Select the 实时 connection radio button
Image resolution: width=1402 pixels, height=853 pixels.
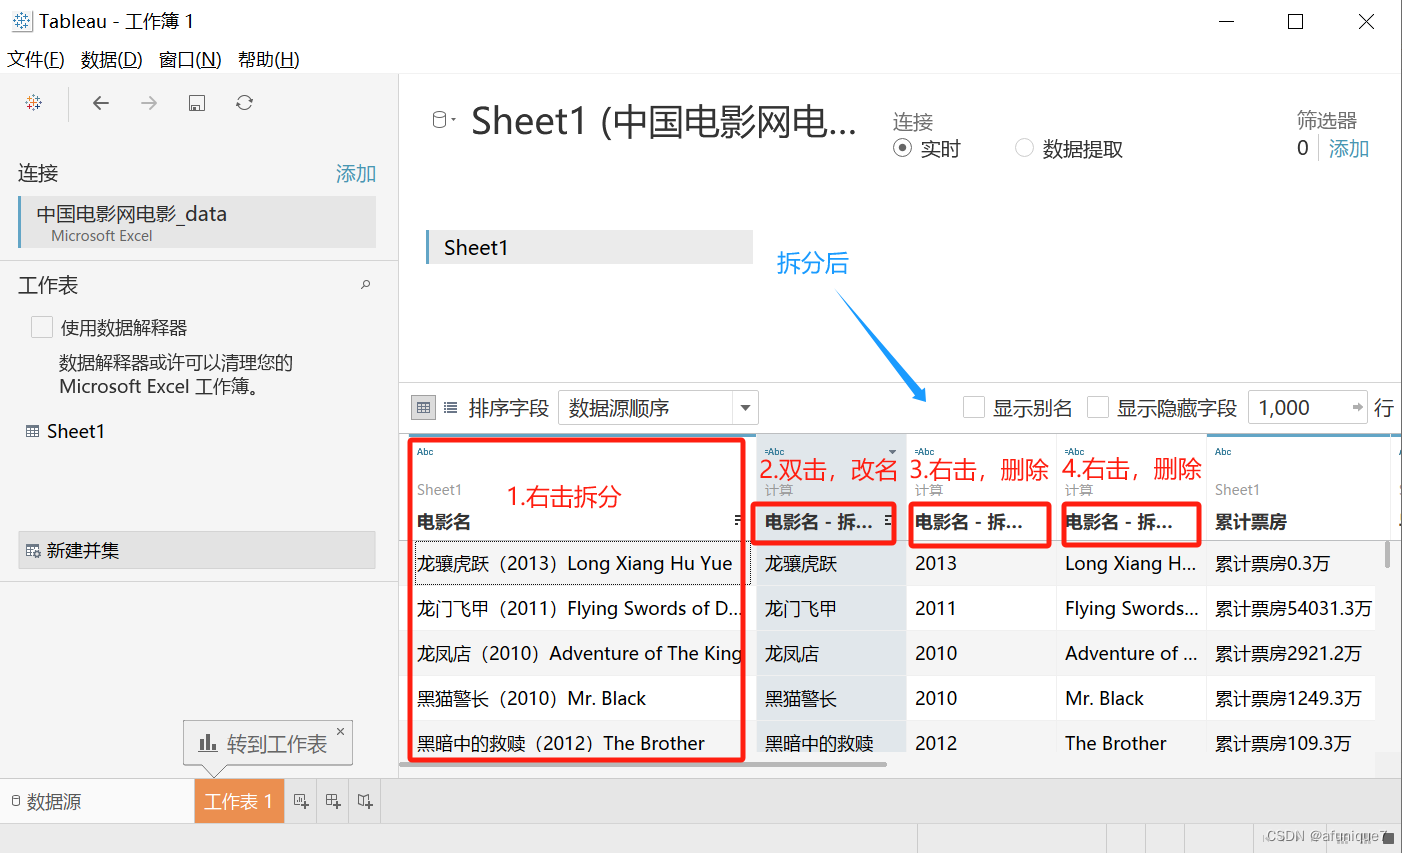902,148
